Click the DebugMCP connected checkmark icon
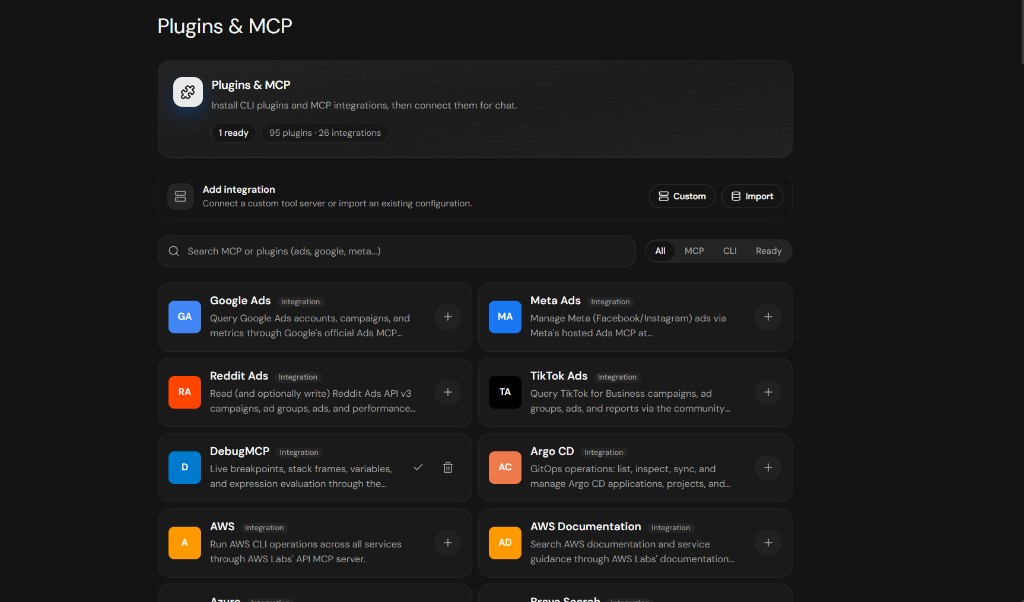Screen dimensions: 1024x602 [418, 467]
